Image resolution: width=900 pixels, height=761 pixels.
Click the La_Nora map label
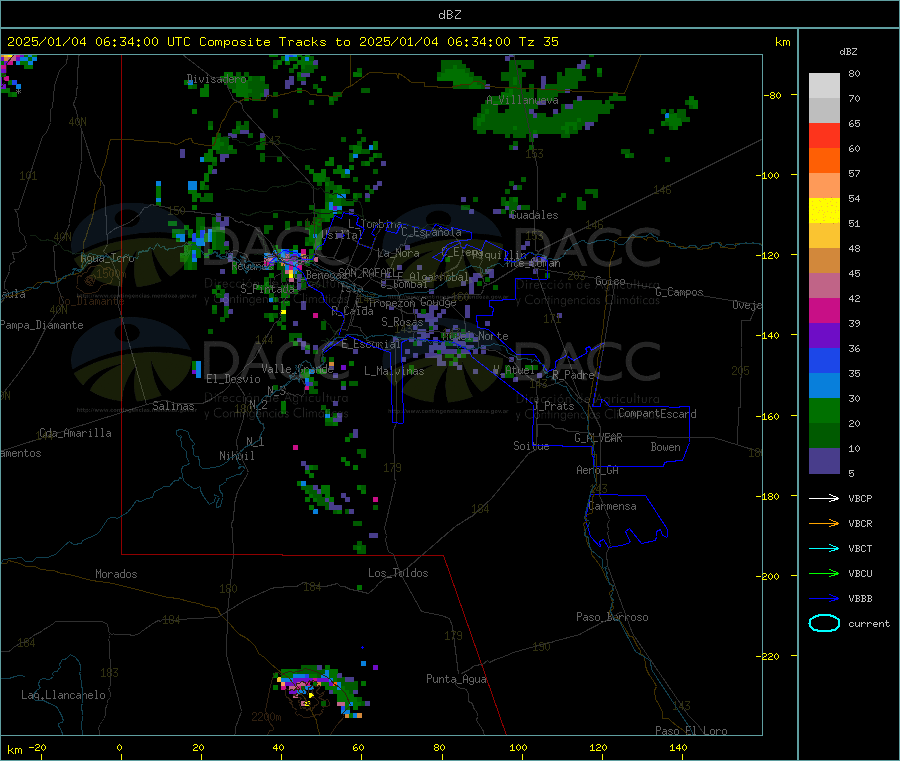398,253
